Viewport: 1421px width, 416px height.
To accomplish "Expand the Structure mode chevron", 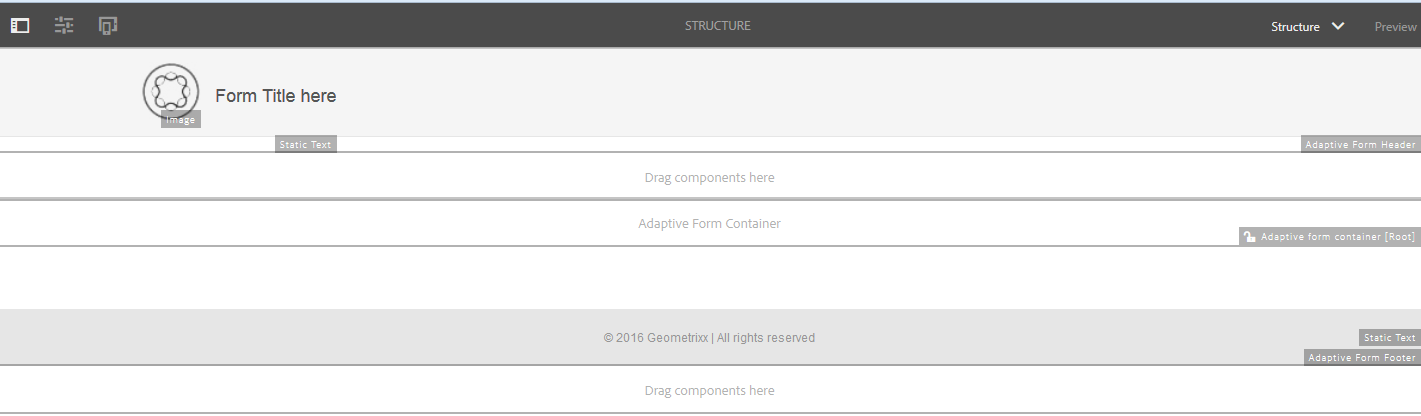I will tap(1338, 26).
